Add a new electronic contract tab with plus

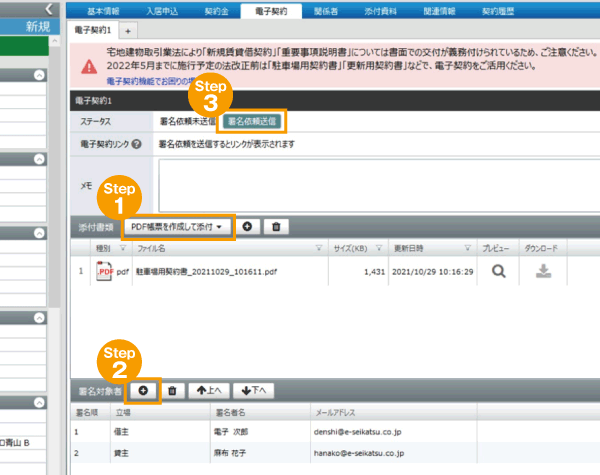click(128, 31)
